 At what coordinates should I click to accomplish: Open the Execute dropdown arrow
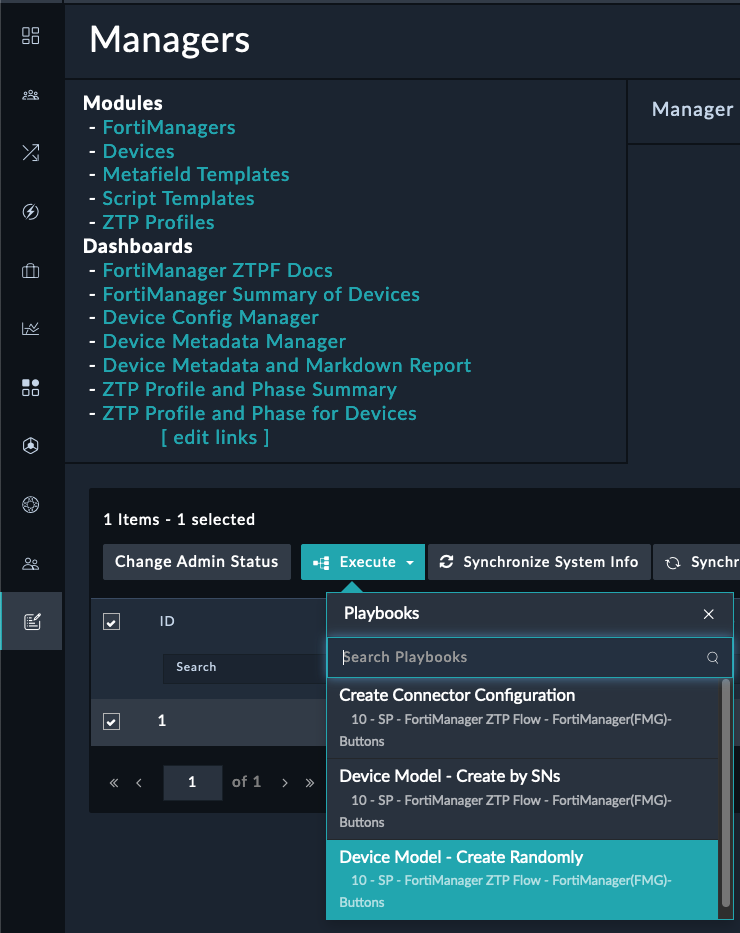coord(410,562)
